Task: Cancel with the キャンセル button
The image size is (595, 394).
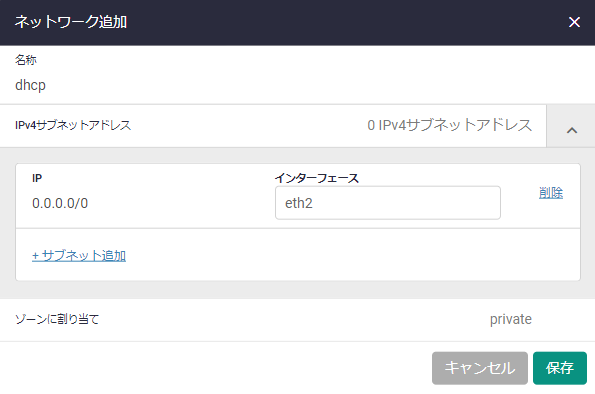Action: [x=480, y=368]
